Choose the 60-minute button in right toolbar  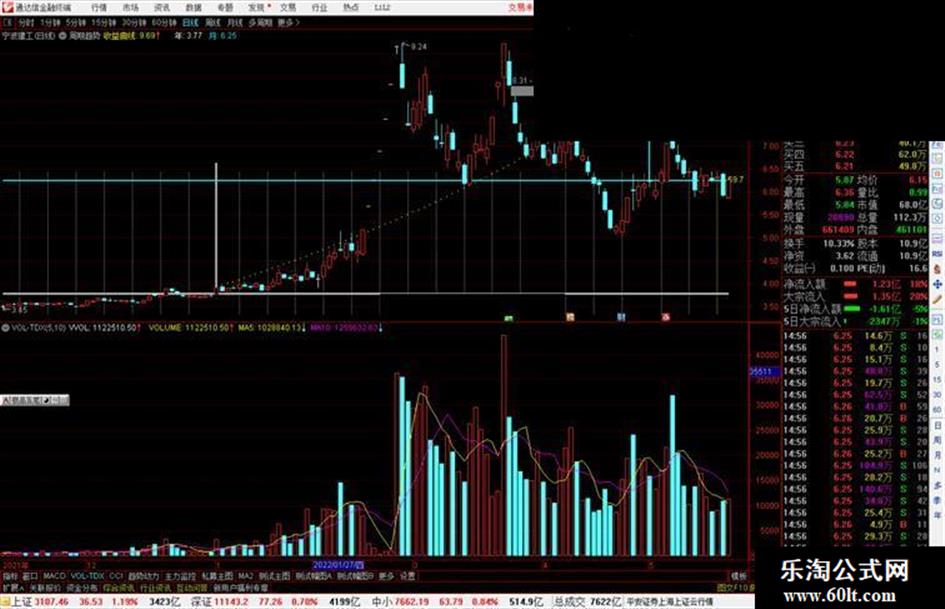[937, 410]
